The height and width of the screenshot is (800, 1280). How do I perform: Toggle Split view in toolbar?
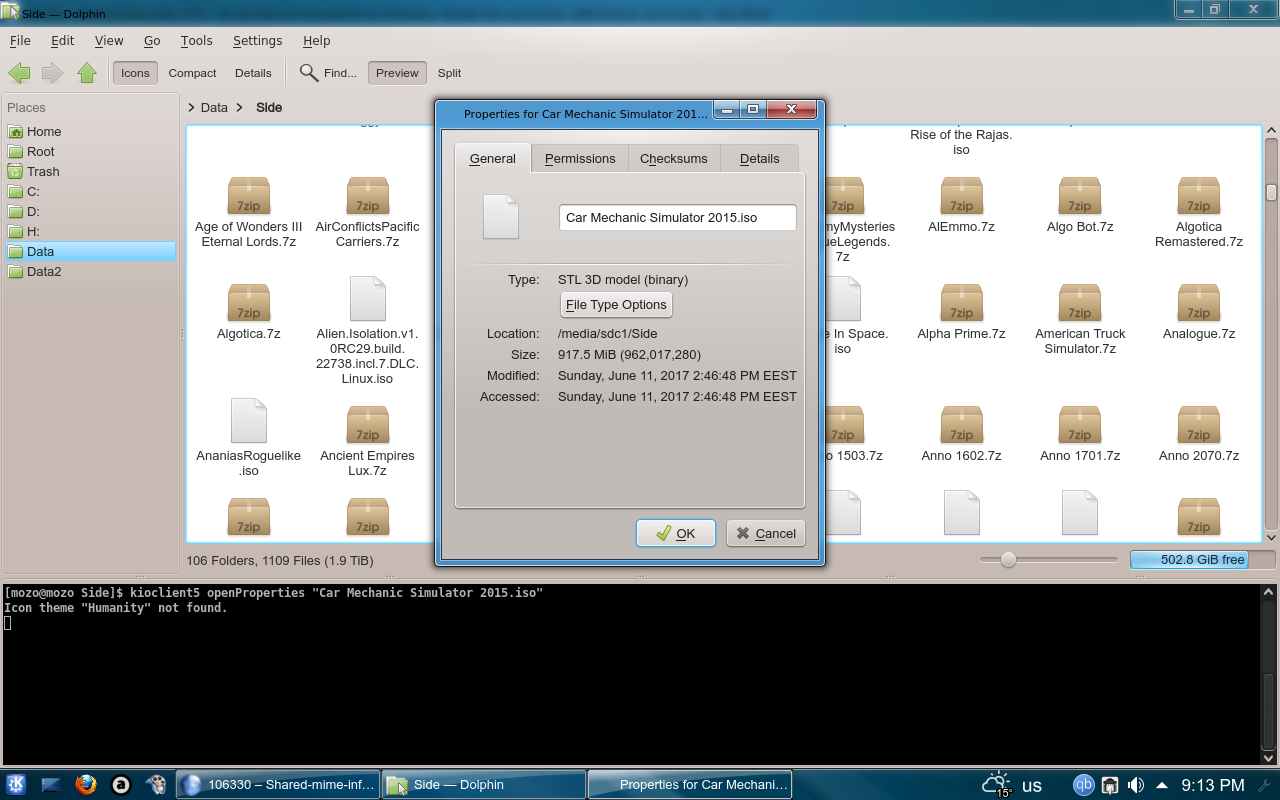click(449, 73)
